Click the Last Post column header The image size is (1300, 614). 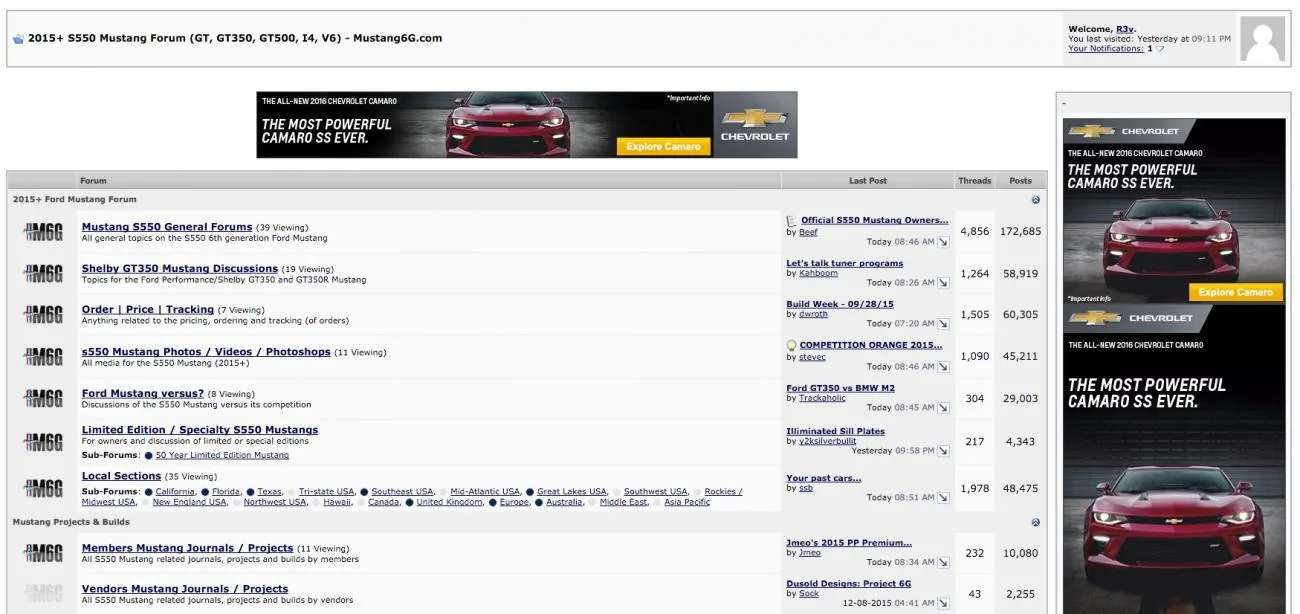868,181
